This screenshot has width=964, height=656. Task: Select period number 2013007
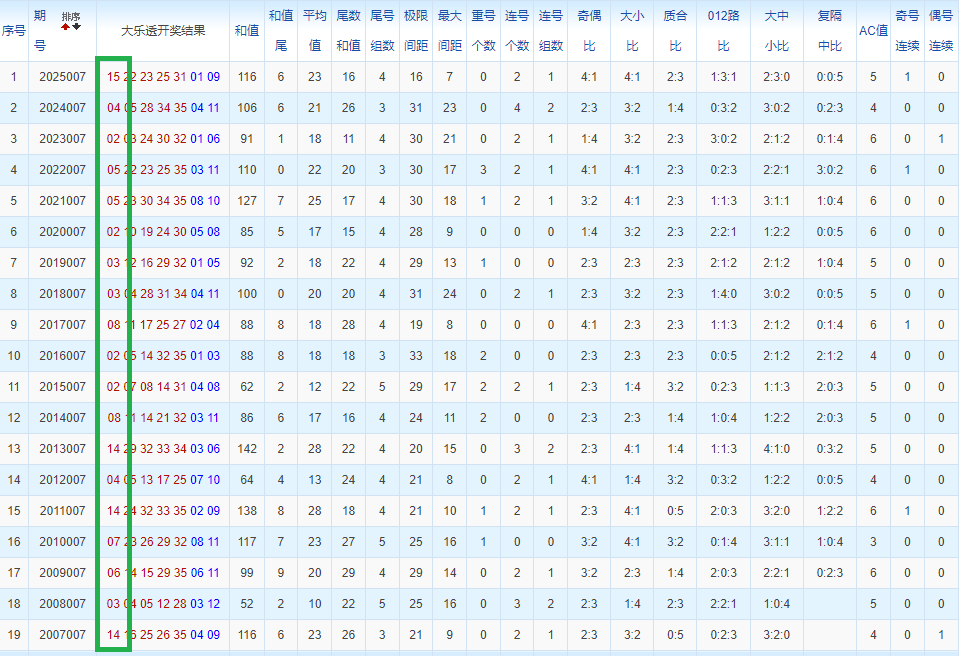pyautogui.click(x=62, y=449)
